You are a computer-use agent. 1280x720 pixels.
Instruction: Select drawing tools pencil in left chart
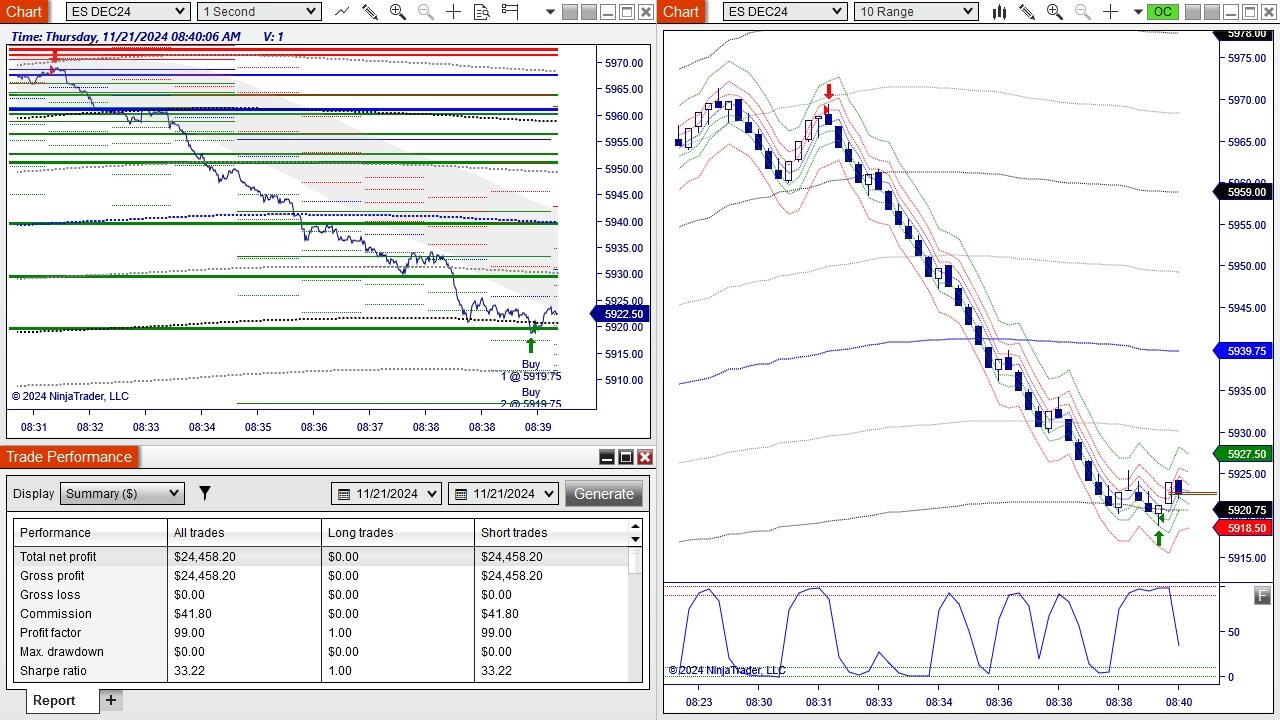(370, 12)
